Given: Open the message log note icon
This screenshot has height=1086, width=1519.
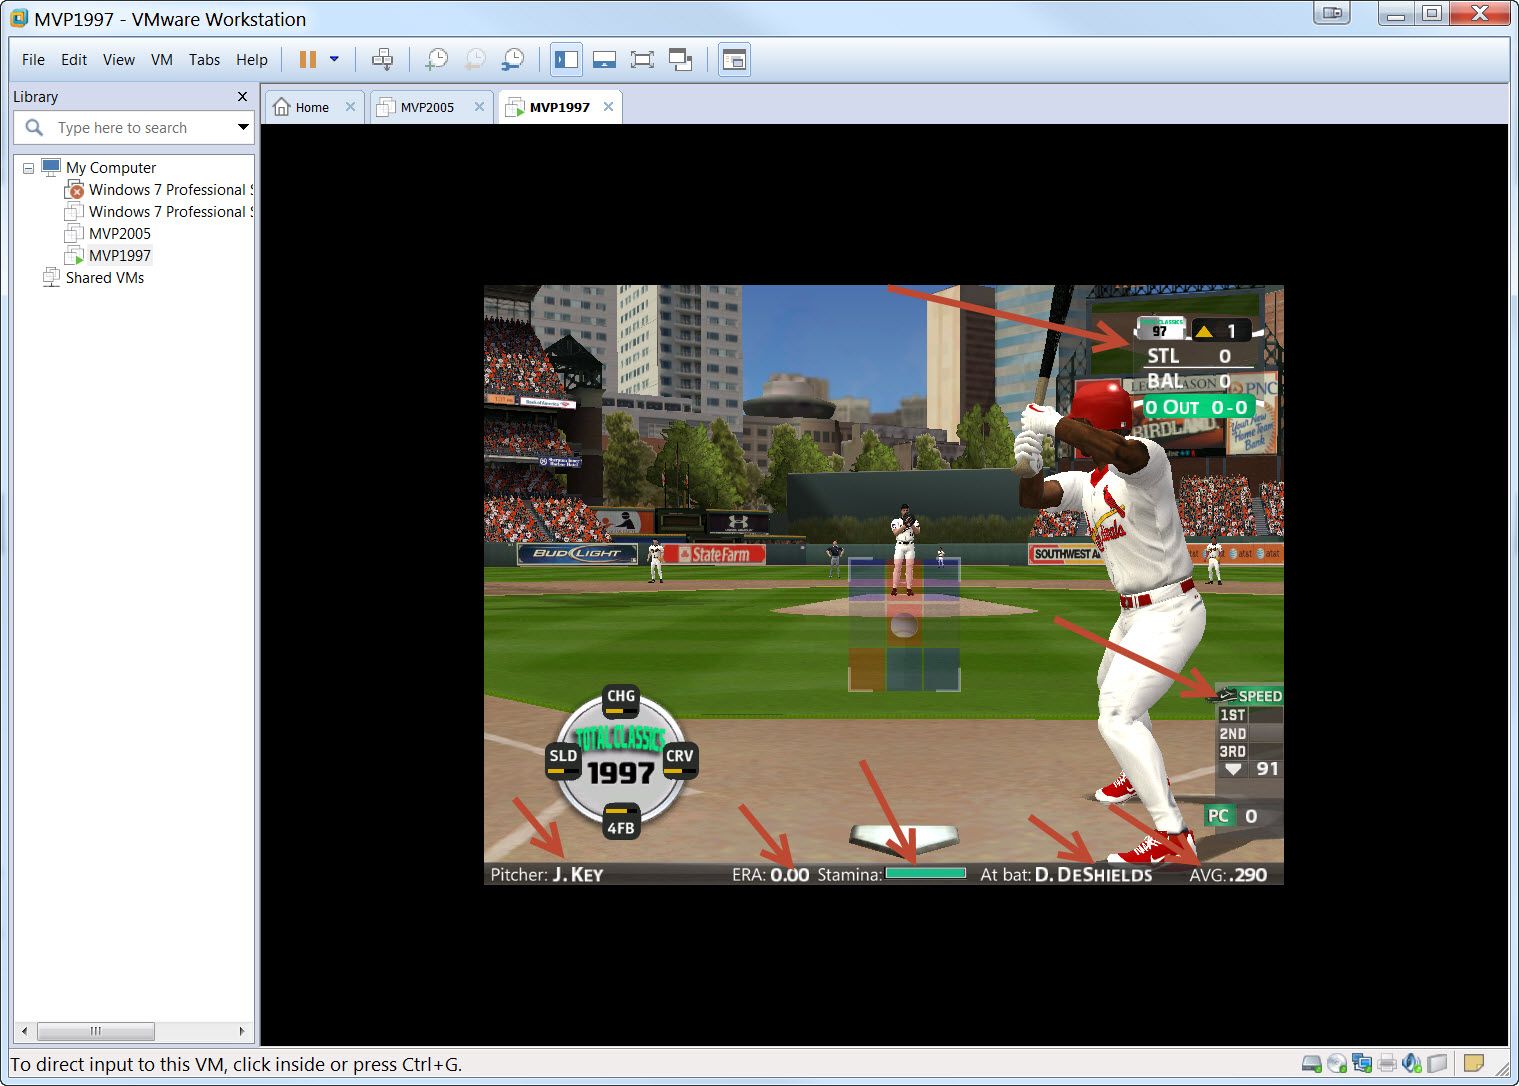Looking at the screenshot, I should coord(1473,1063).
